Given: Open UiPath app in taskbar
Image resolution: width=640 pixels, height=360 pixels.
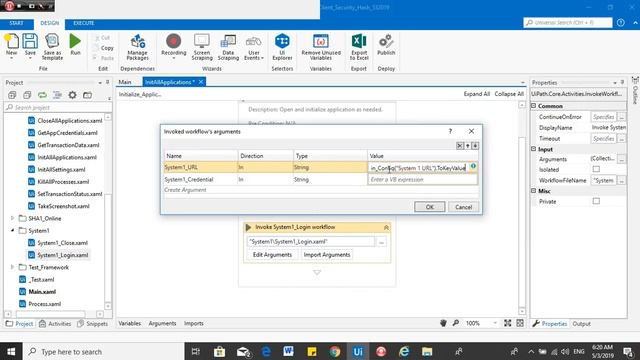Looking at the screenshot, I should point(358,351).
